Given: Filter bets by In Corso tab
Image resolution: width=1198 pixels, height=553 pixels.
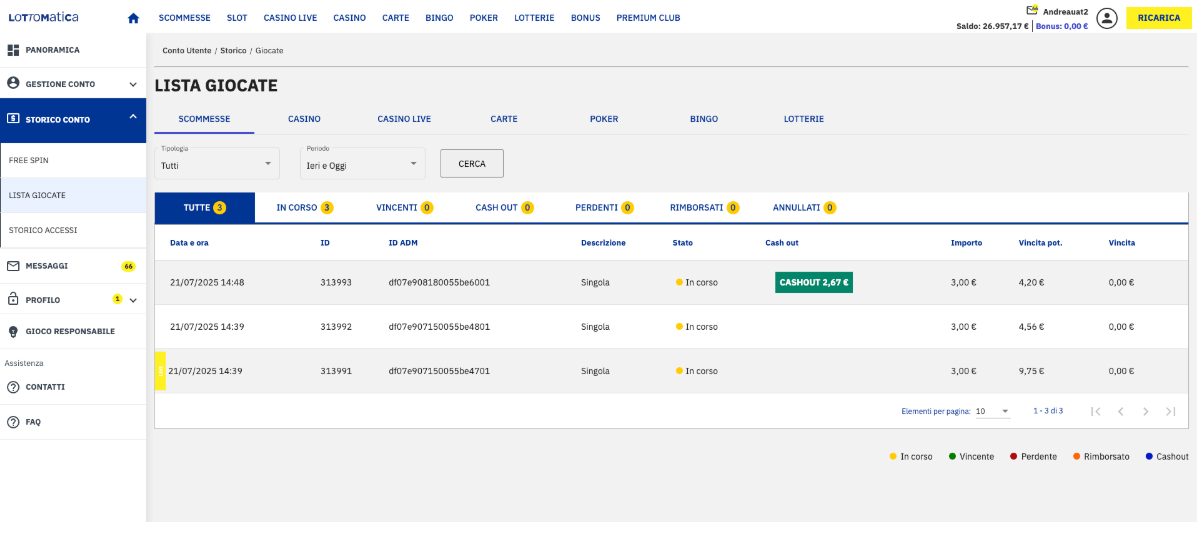Looking at the screenshot, I should pos(304,208).
